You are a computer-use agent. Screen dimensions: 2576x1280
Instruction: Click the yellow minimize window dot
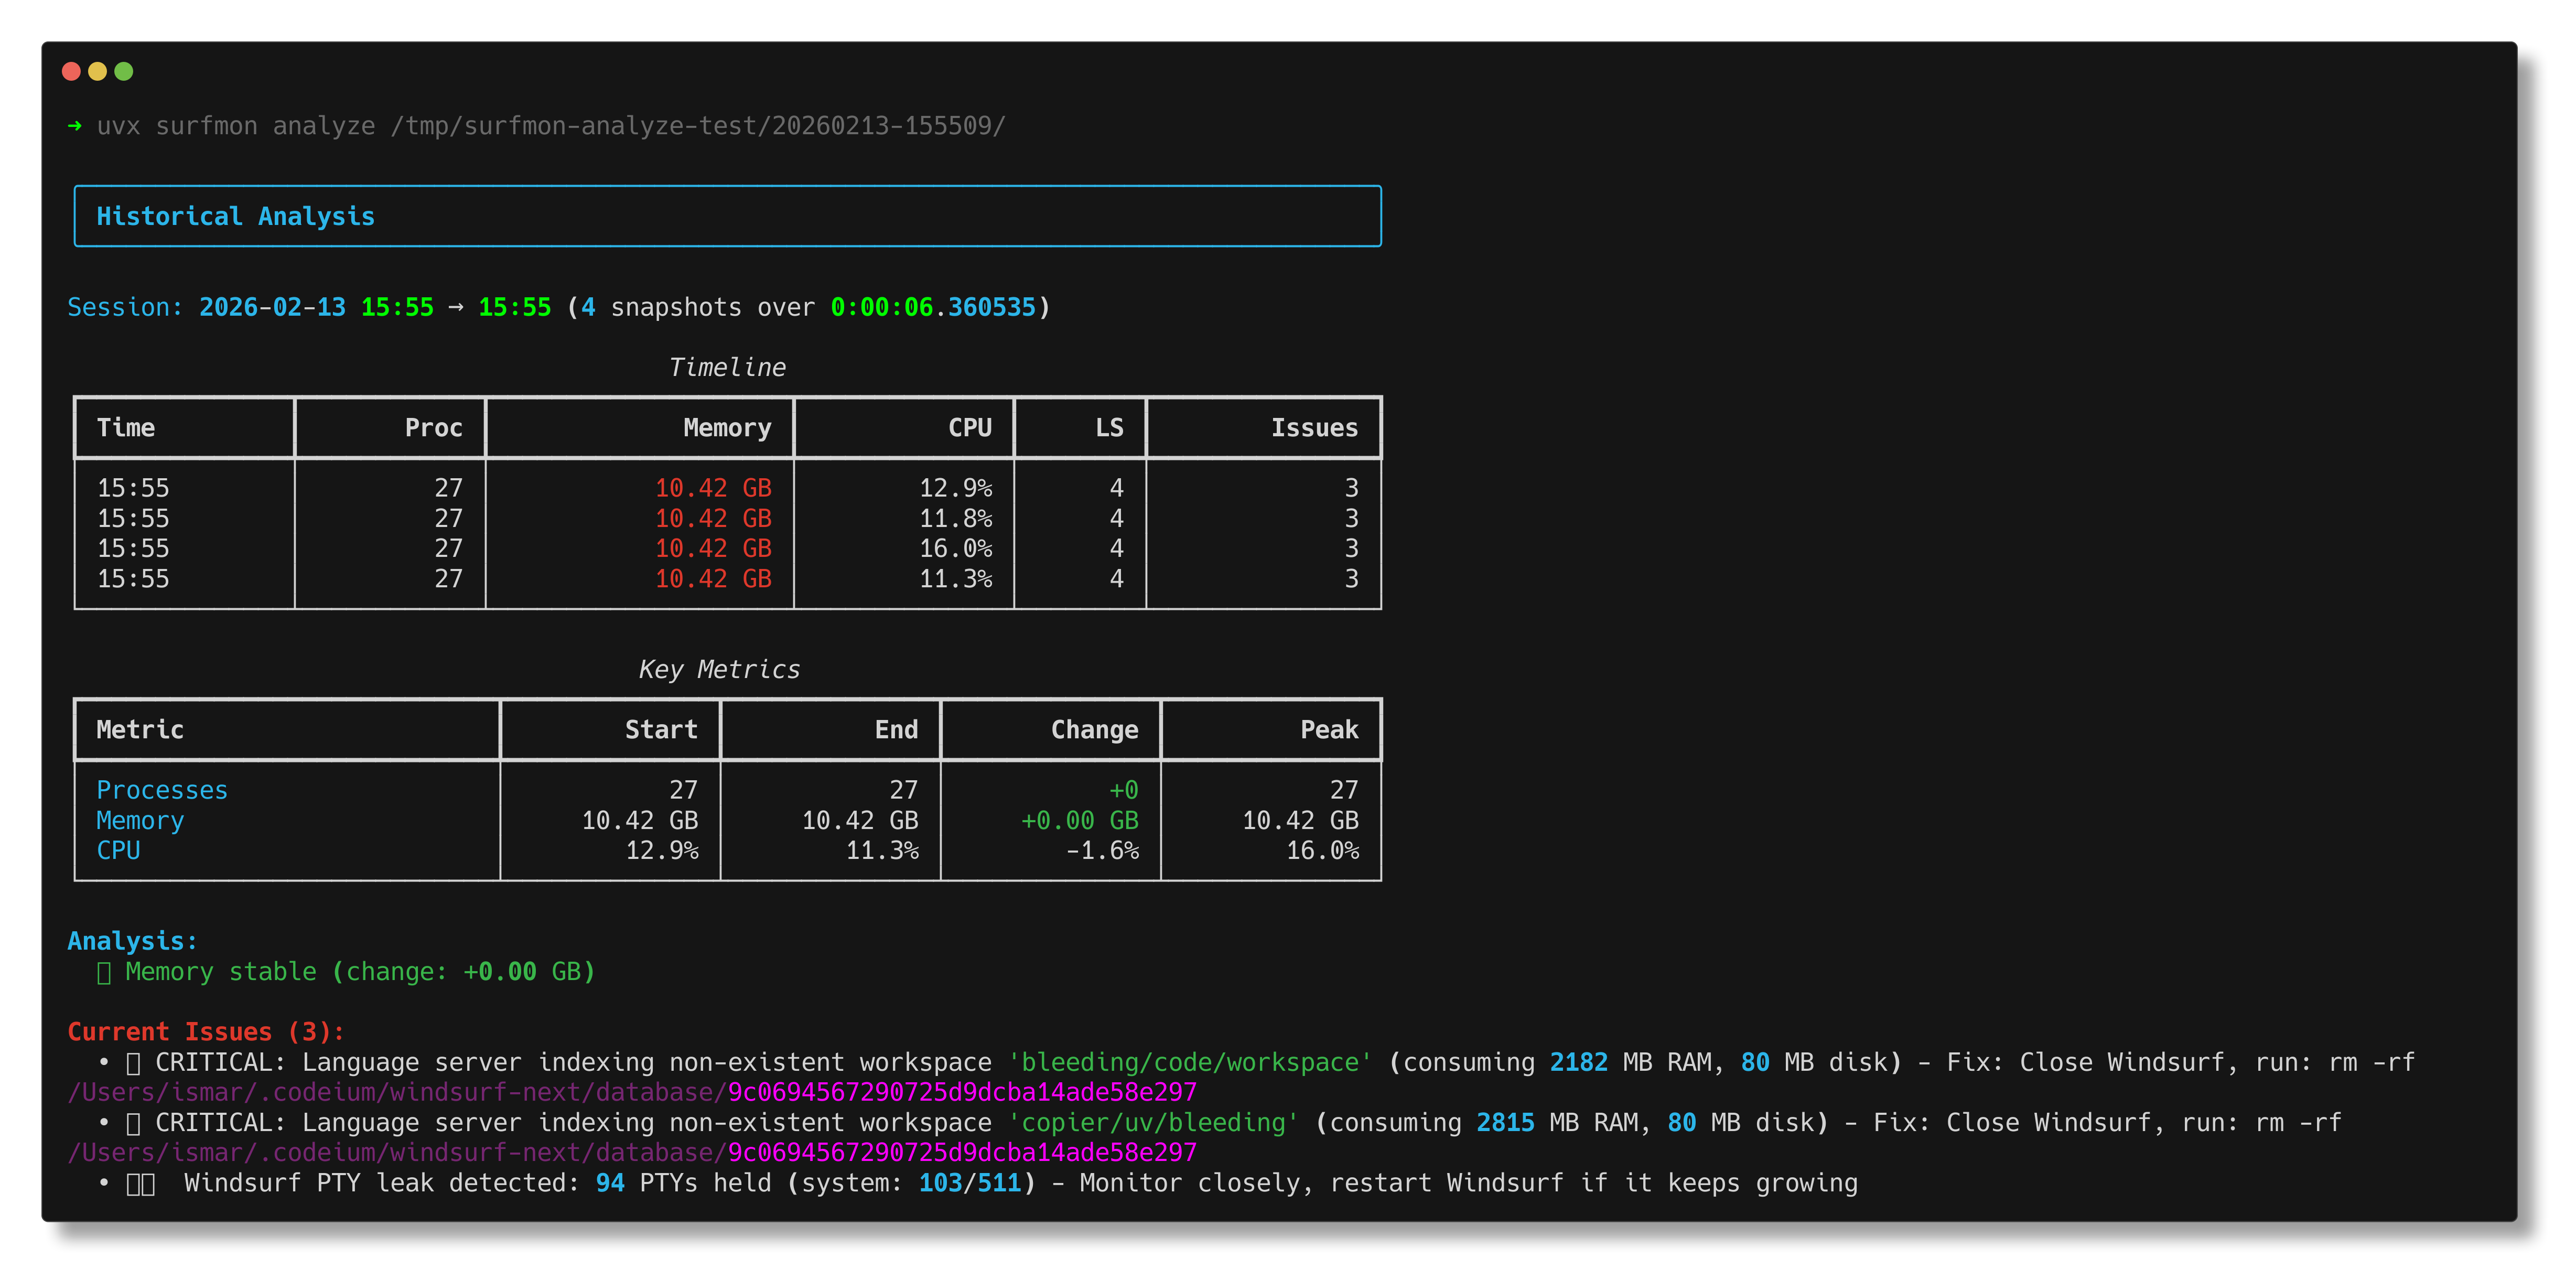tap(97, 71)
